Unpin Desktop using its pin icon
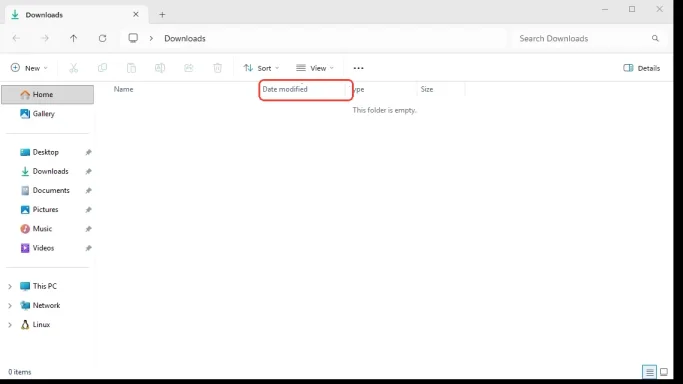The width and height of the screenshot is (683, 384). click(88, 152)
